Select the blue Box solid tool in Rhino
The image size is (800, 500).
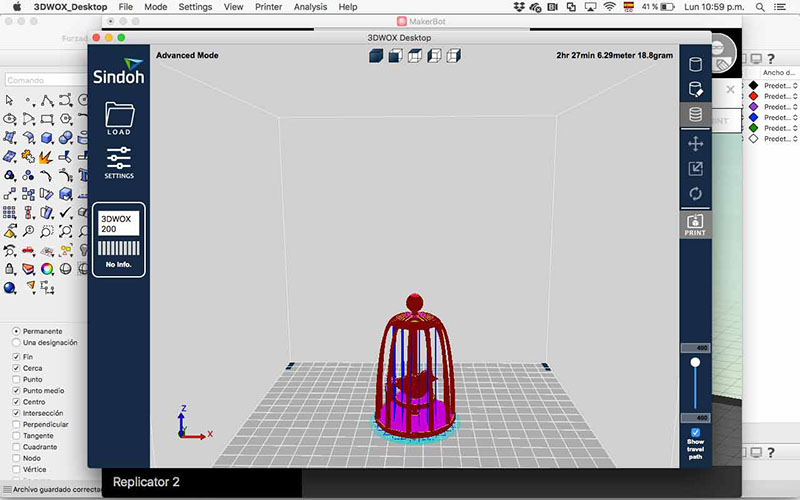[x=47, y=138]
